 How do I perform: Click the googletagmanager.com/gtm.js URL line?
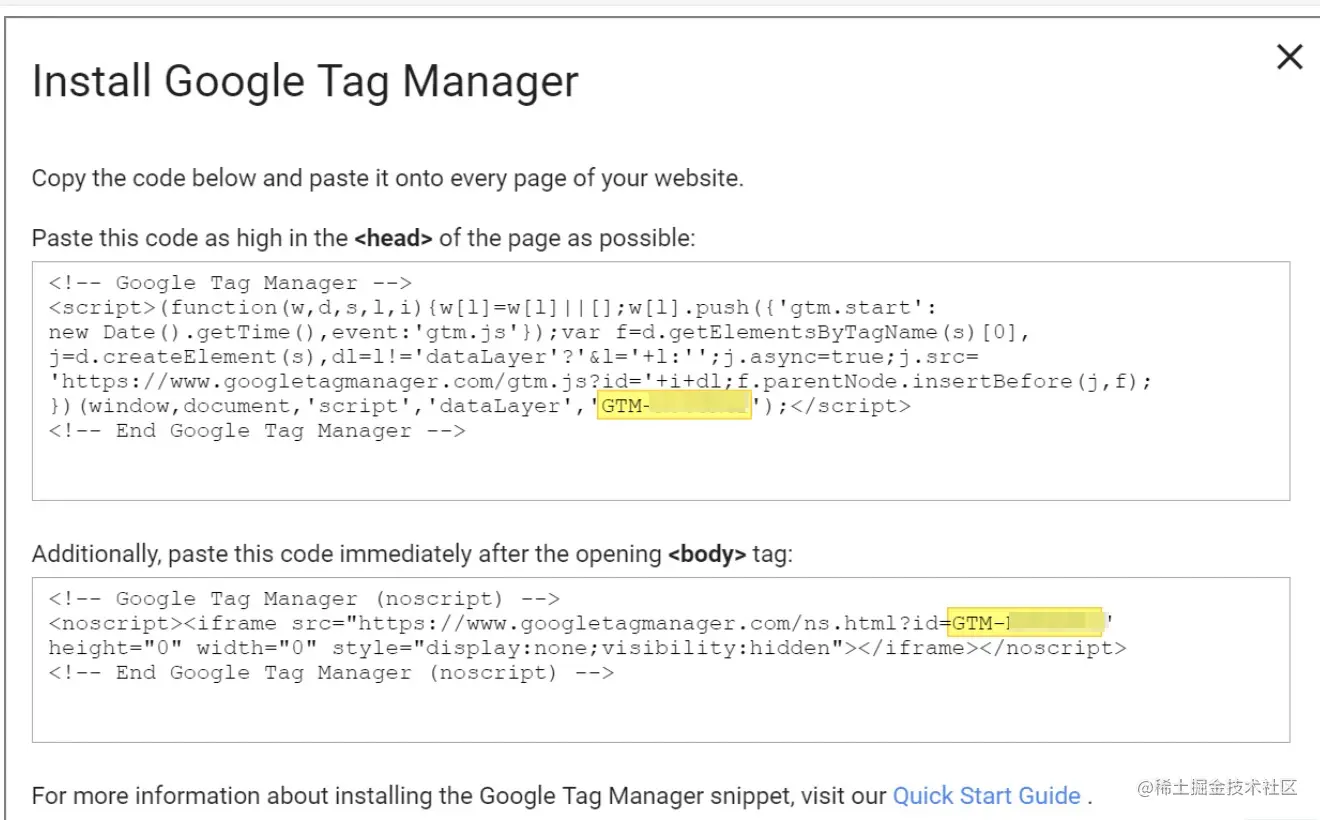(x=600, y=382)
